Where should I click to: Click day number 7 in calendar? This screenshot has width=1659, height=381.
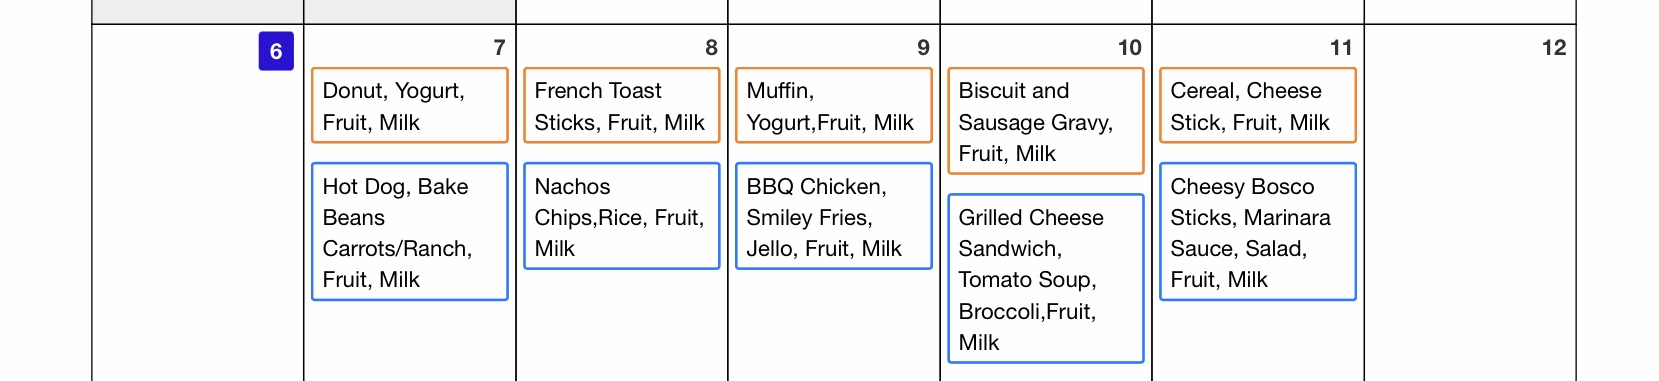pyautogui.click(x=499, y=48)
